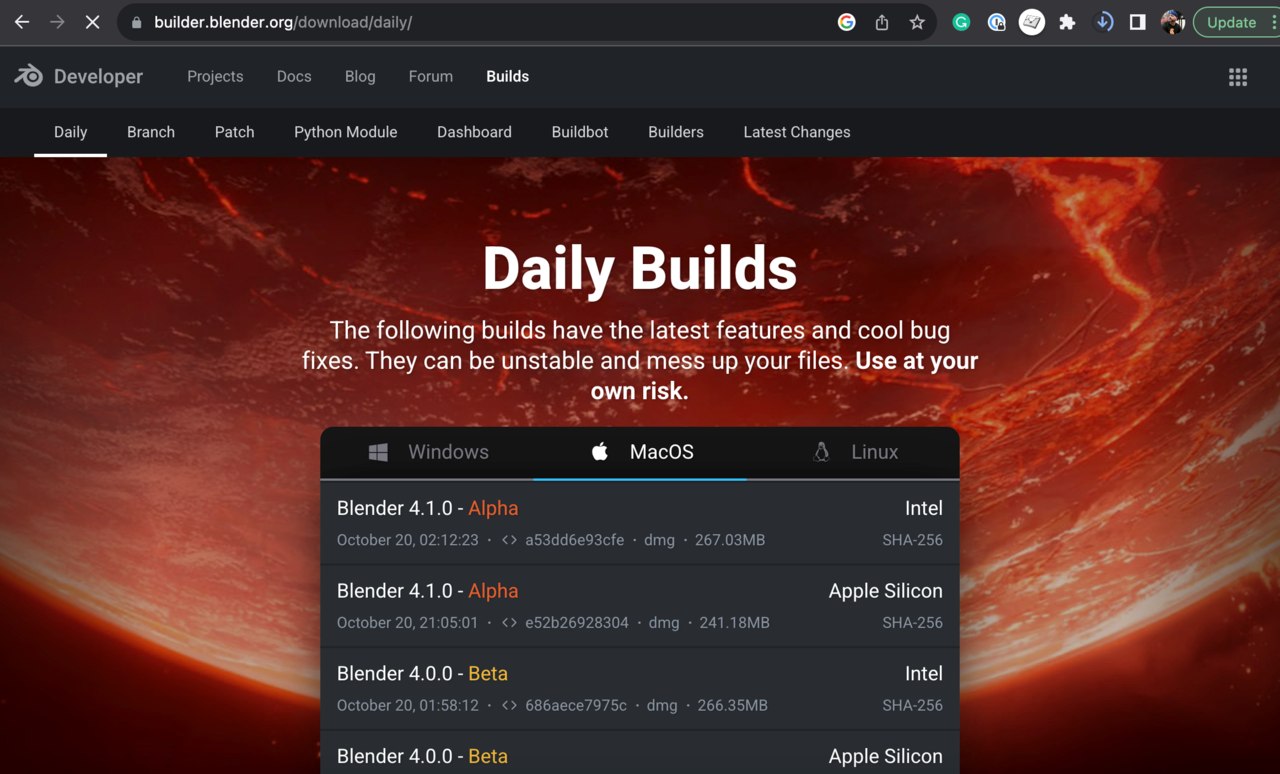
Task: Download Blender 4.1.0 Alpha Intel build
Action: pos(427,509)
